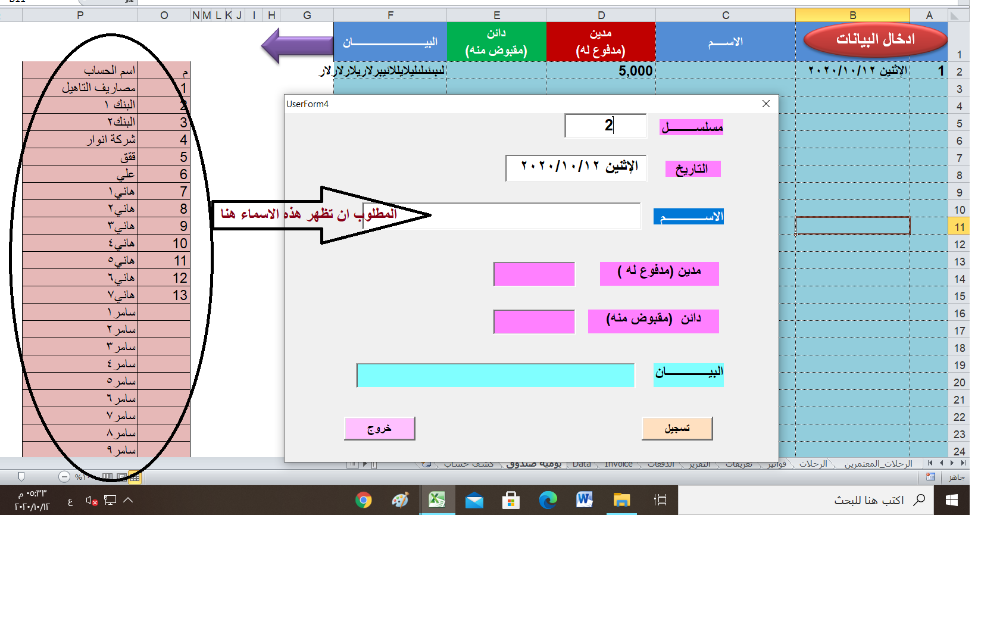Viewport: 1000px width, 625px height.
Task: Click the taskbar clock and date
Action: coord(32,501)
